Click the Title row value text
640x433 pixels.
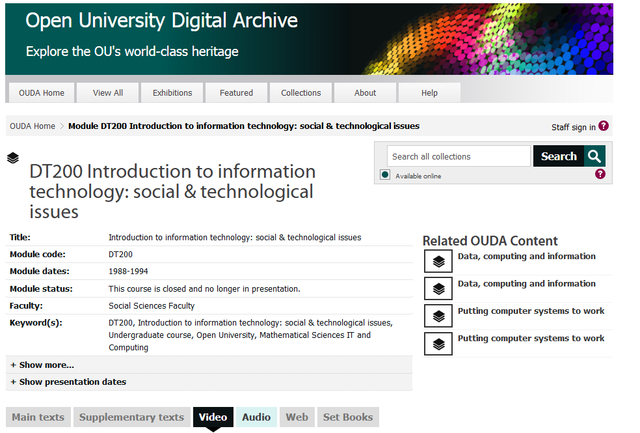[235, 238]
